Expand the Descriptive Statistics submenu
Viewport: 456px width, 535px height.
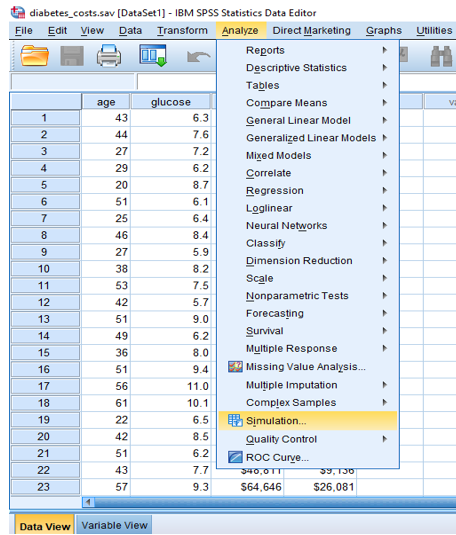308,68
